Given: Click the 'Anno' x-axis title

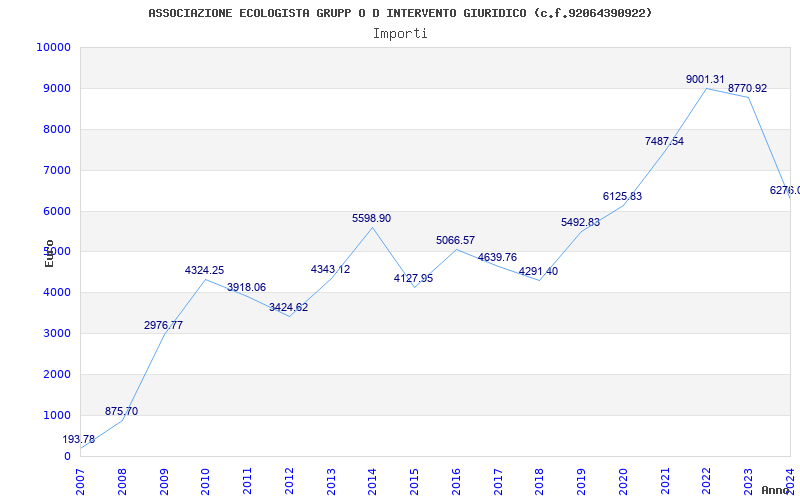Looking at the screenshot, I should tap(776, 490).
